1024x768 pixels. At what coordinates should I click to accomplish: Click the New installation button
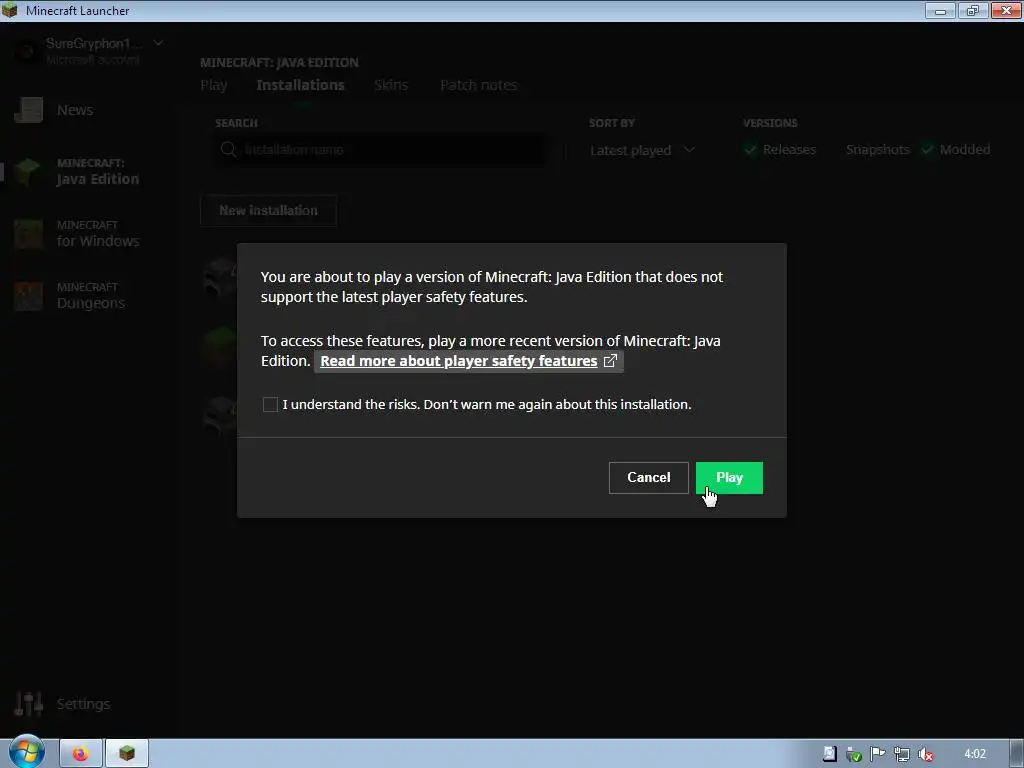point(268,210)
